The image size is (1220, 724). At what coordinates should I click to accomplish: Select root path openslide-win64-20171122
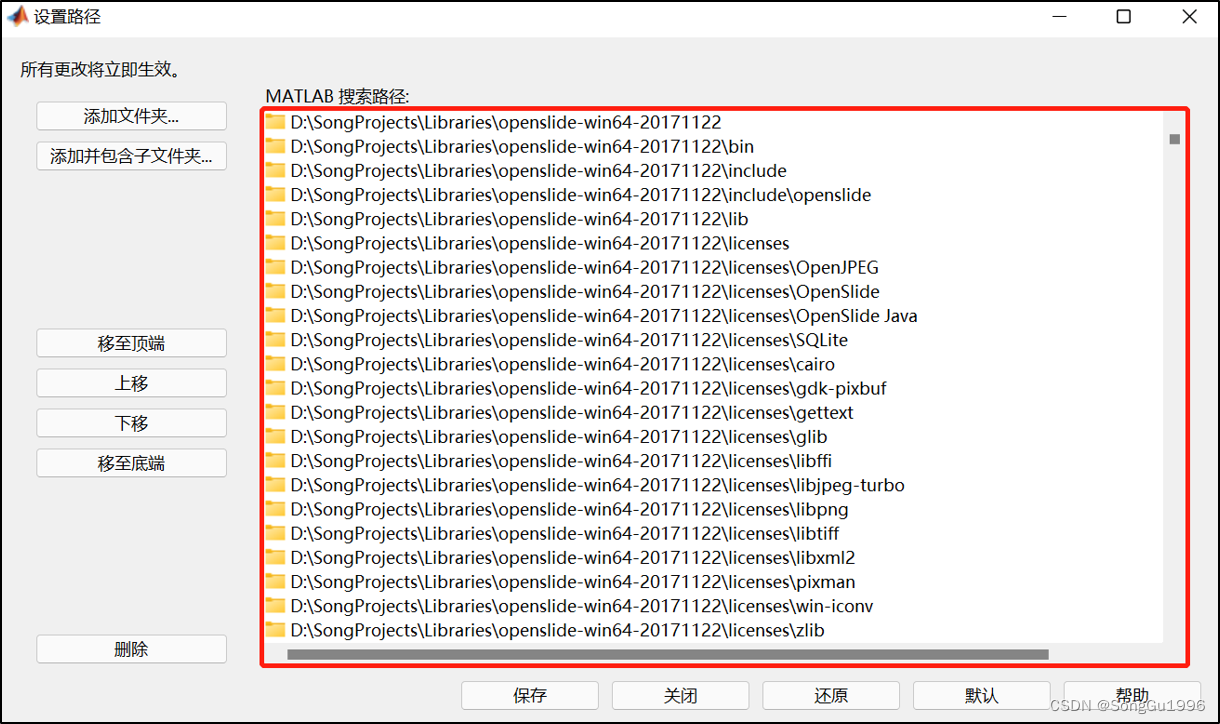(x=506, y=123)
